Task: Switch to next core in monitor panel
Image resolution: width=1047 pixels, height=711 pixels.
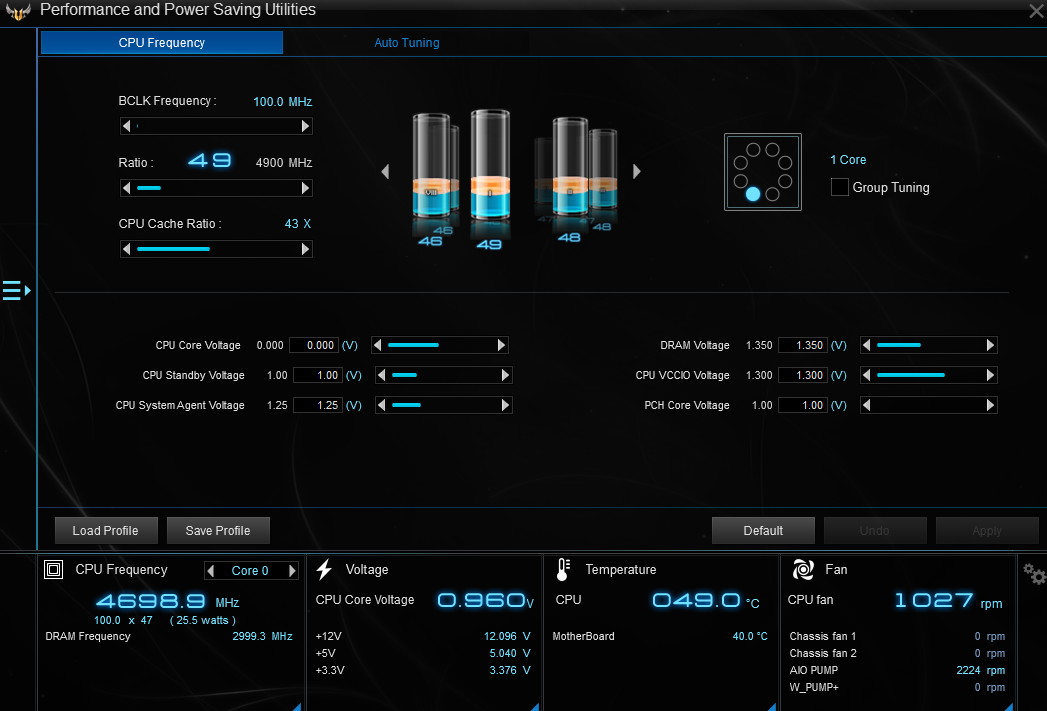Action: click(292, 571)
